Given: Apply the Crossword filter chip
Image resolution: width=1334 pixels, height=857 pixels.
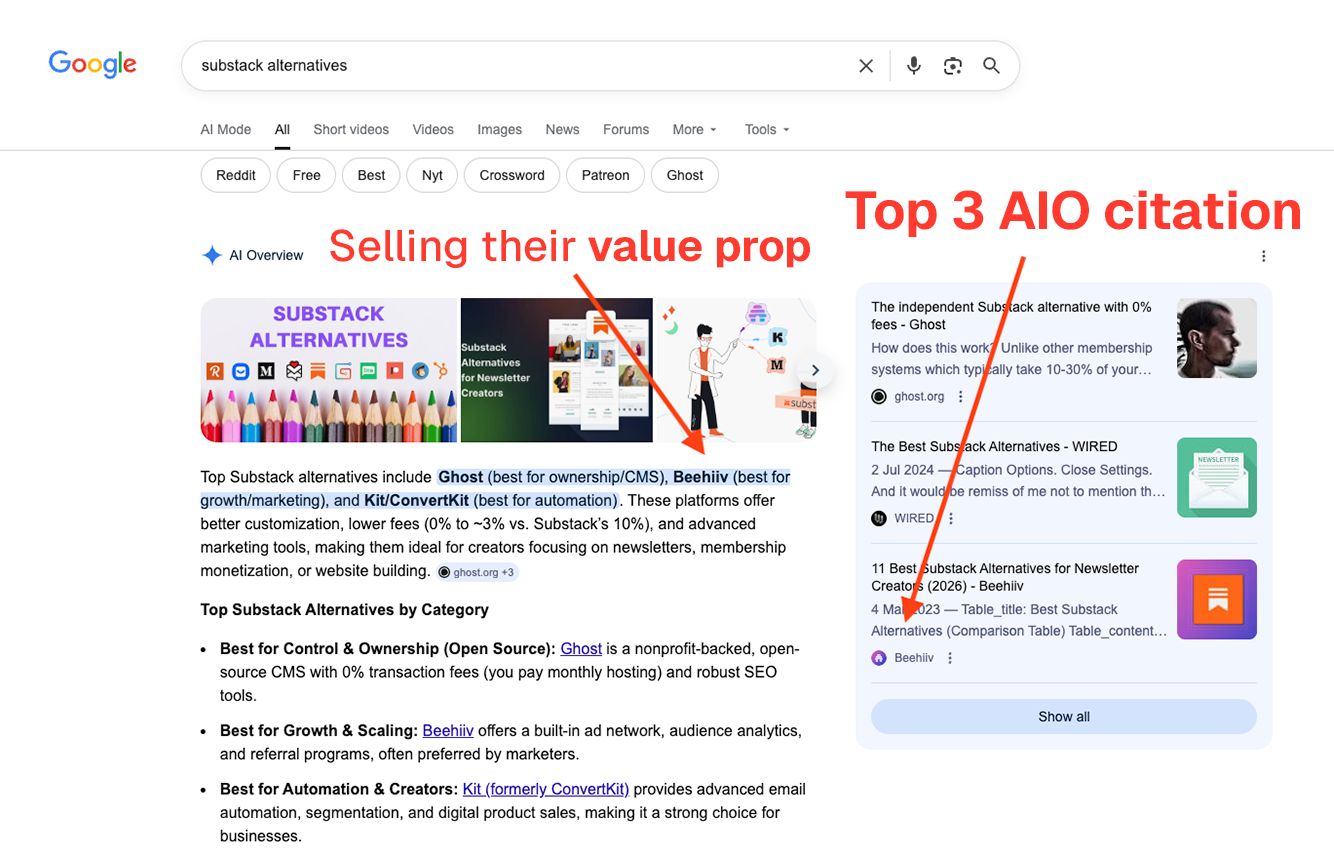Looking at the screenshot, I should [512, 175].
